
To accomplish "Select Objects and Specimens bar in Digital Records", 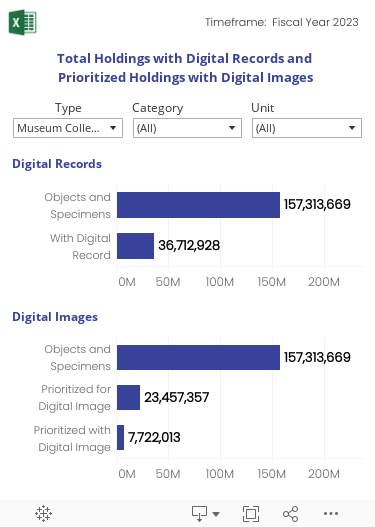I will click(198, 205).
